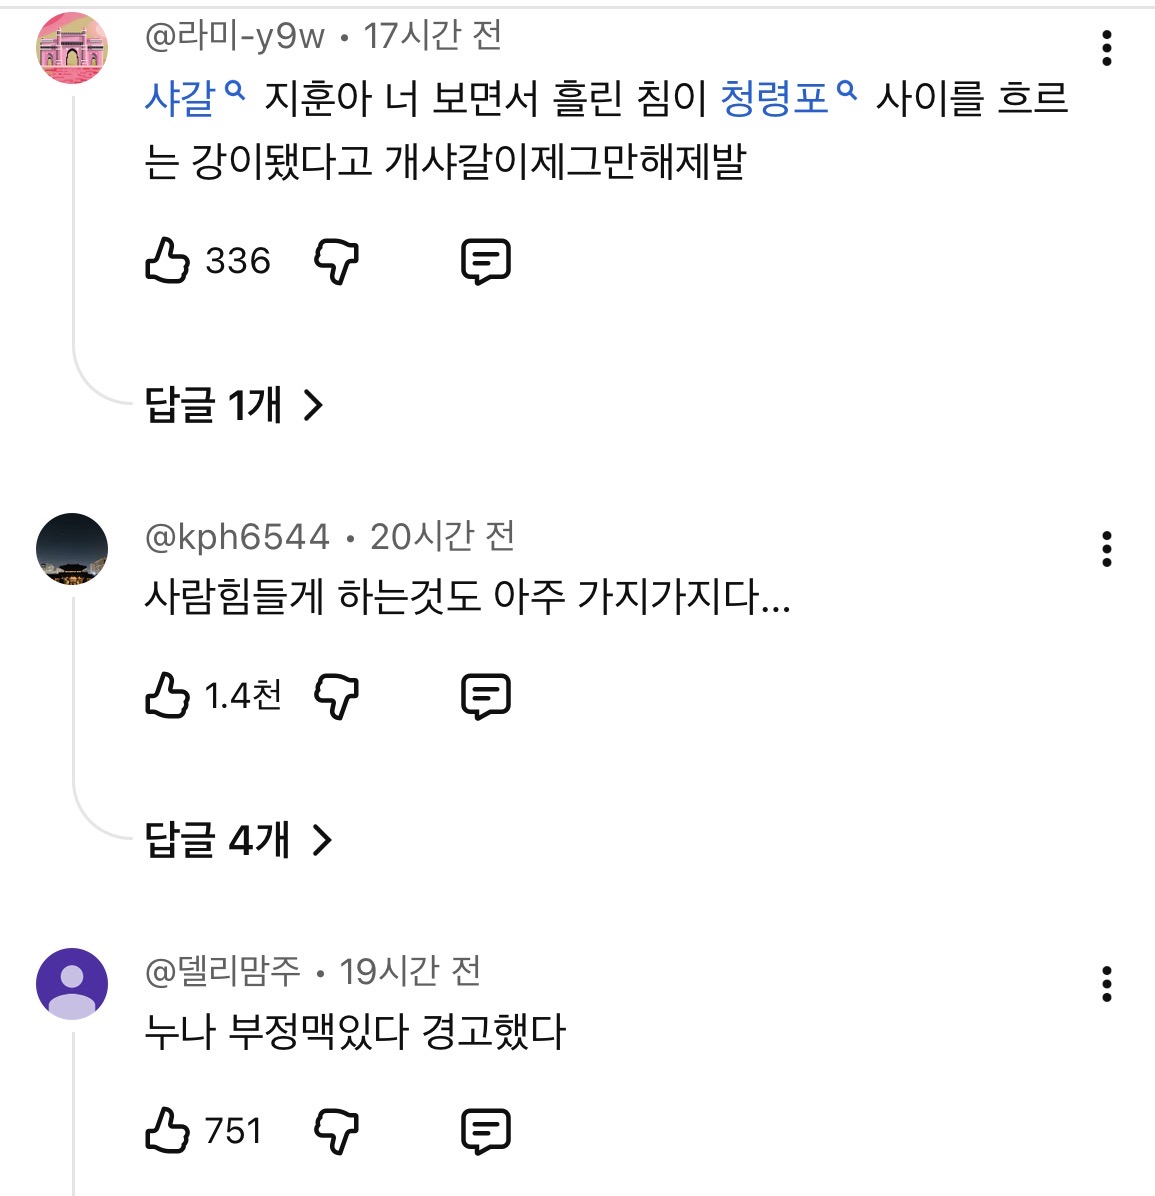The width and height of the screenshot is (1155, 1196).
Task: Like the comment by @델리맘주
Action: (167, 1130)
